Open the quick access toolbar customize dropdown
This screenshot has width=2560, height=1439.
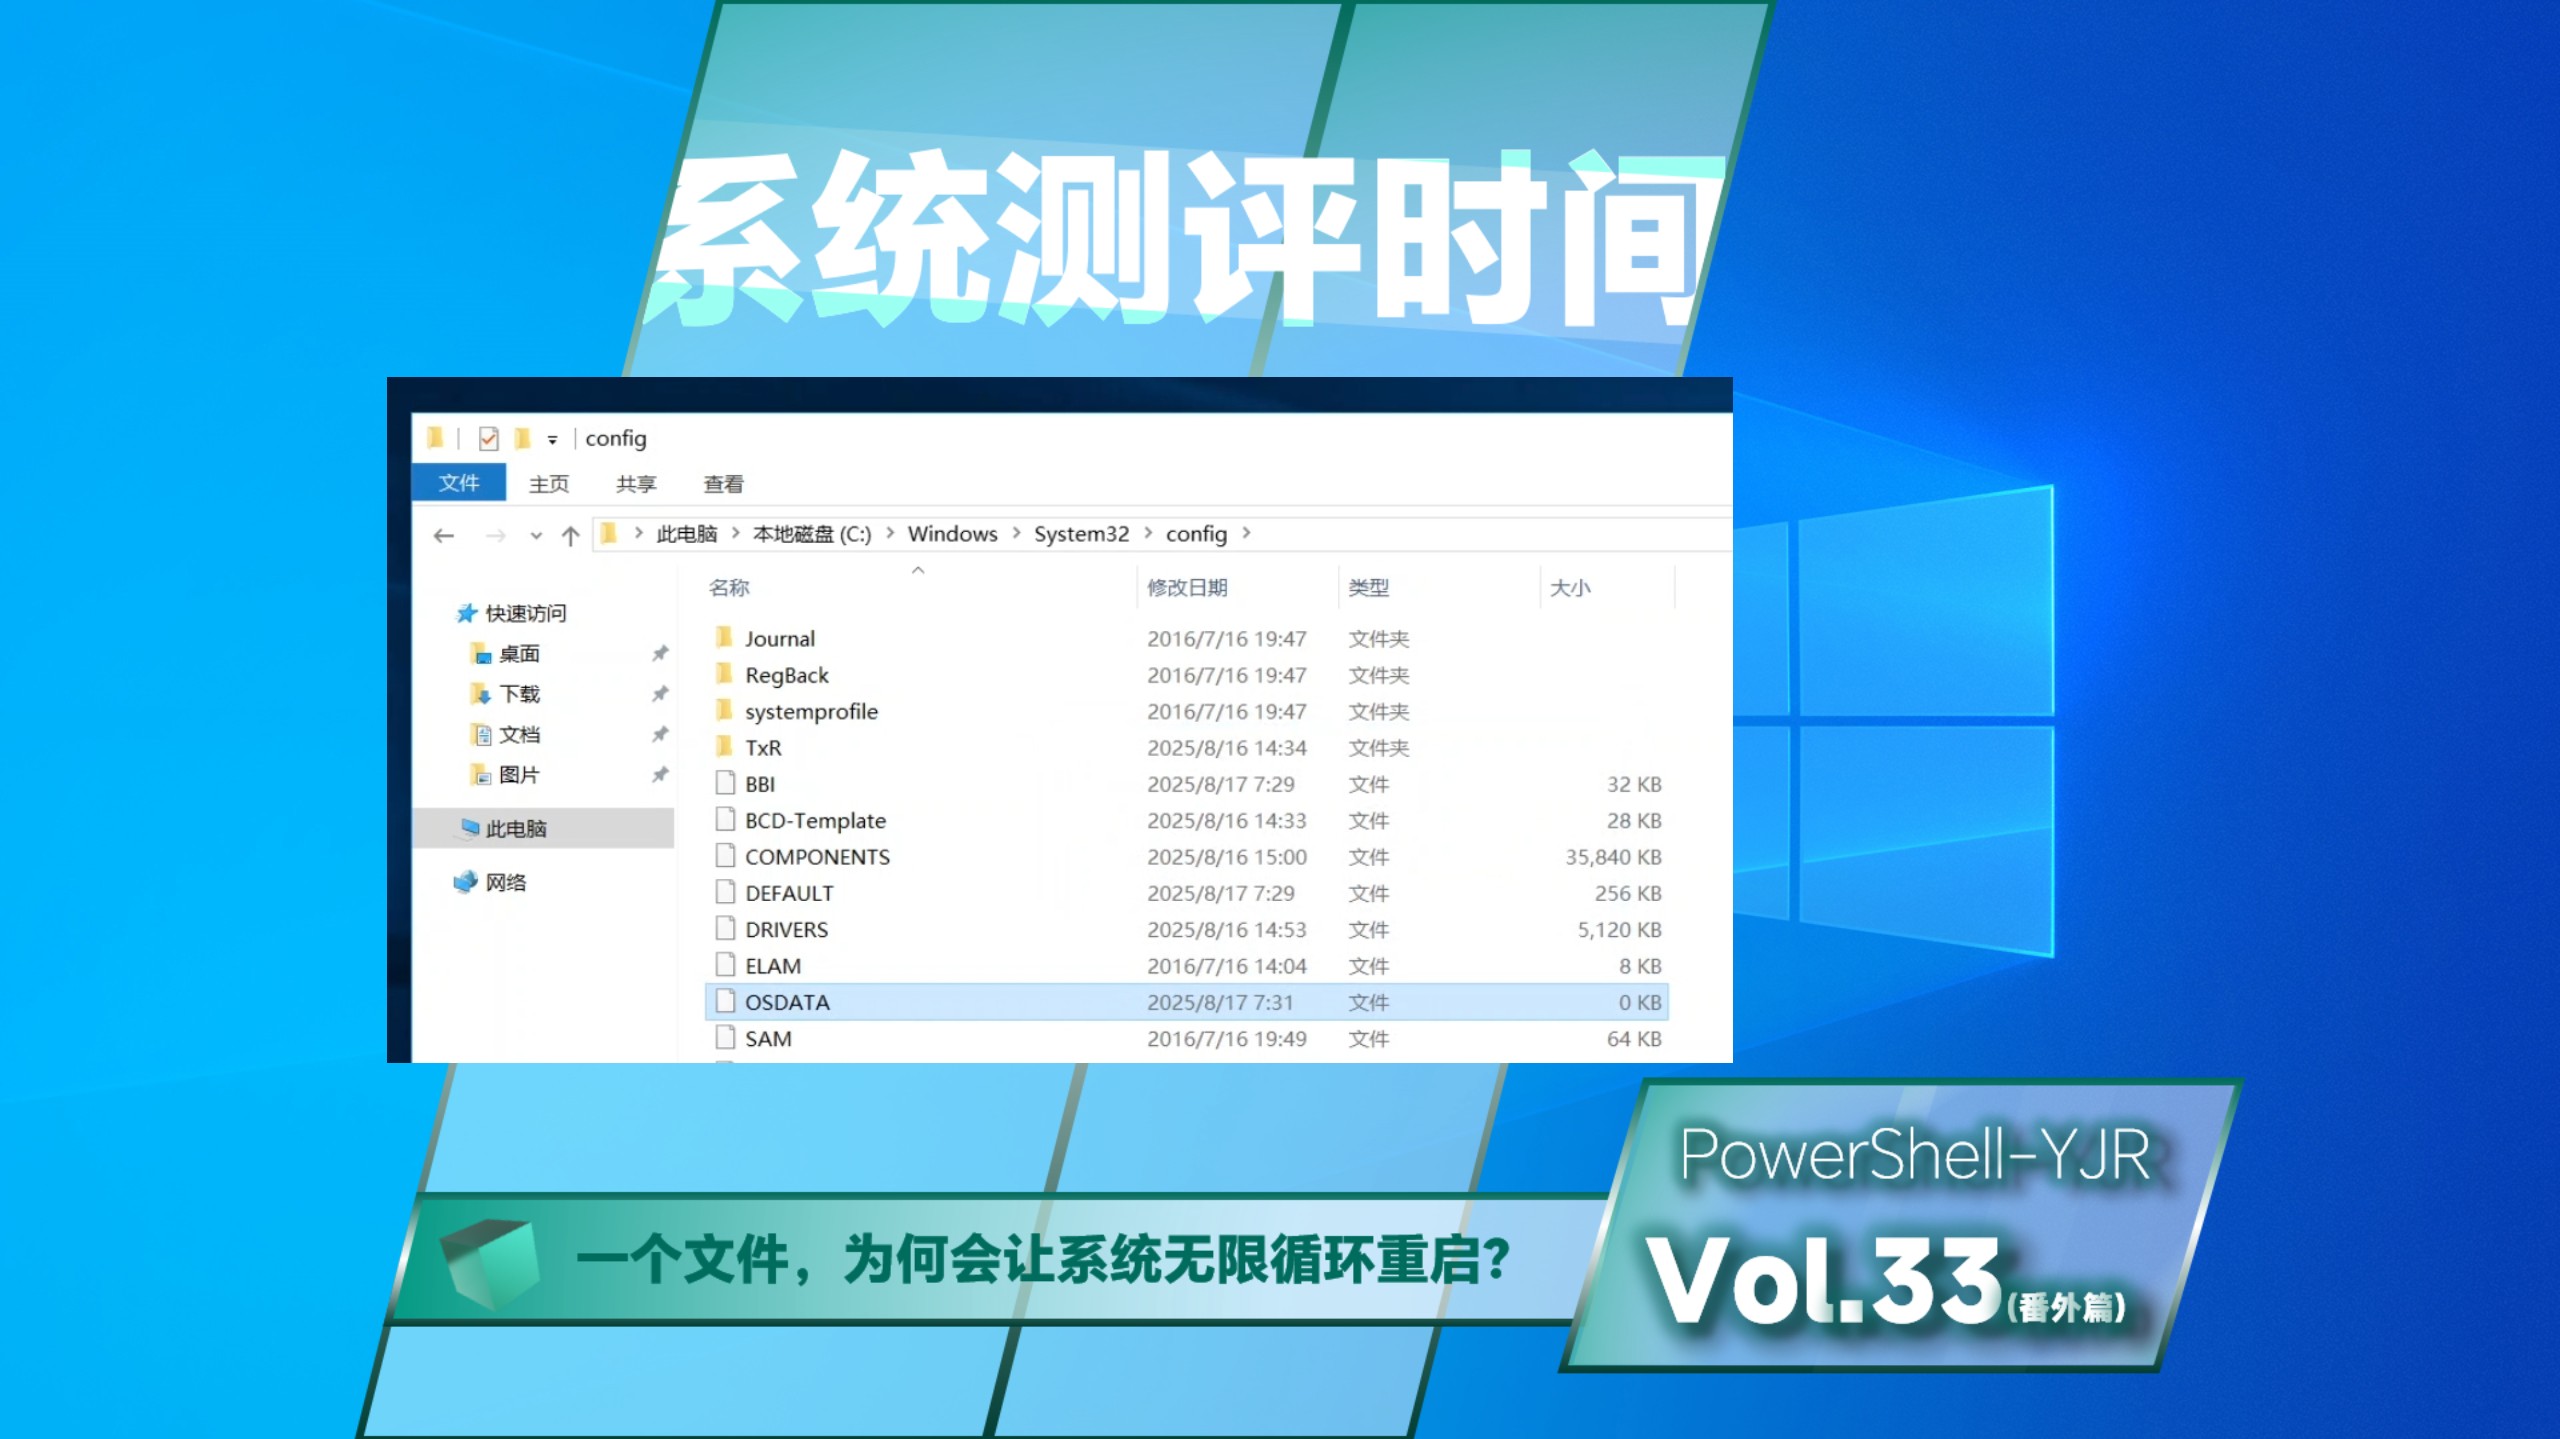(552, 439)
